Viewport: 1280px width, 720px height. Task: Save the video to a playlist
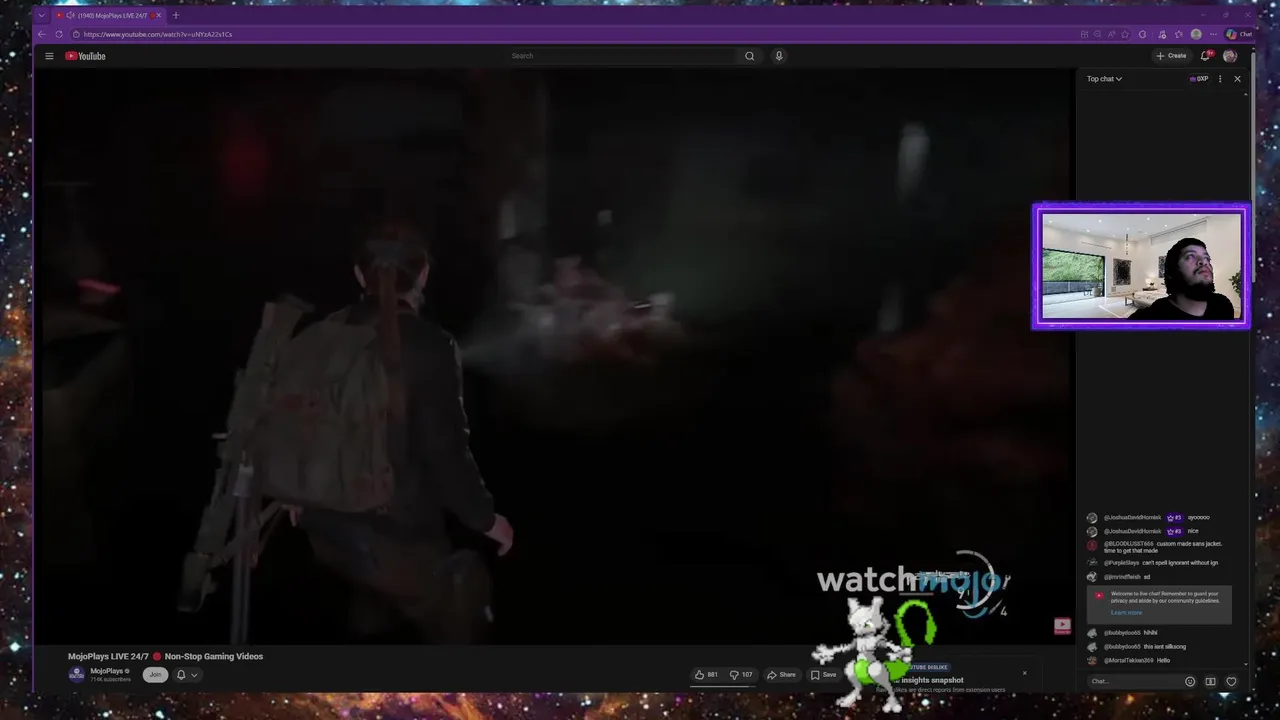point(824,675)
